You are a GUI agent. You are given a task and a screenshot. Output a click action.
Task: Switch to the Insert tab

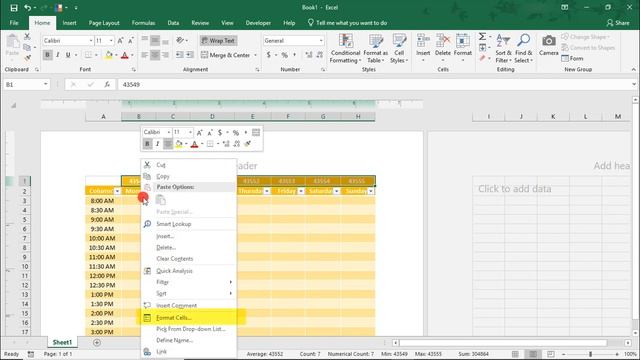coord(69,23)
